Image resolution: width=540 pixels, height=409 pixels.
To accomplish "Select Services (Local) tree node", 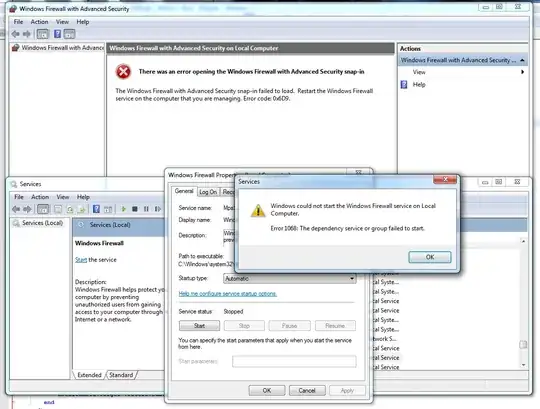I will 38,223.
